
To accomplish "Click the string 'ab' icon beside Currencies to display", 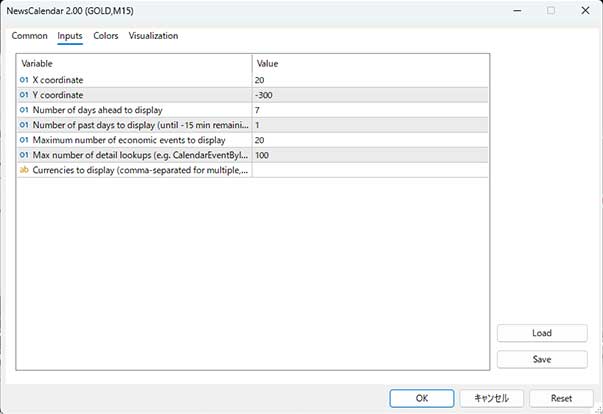I will (x=24, y=170).
